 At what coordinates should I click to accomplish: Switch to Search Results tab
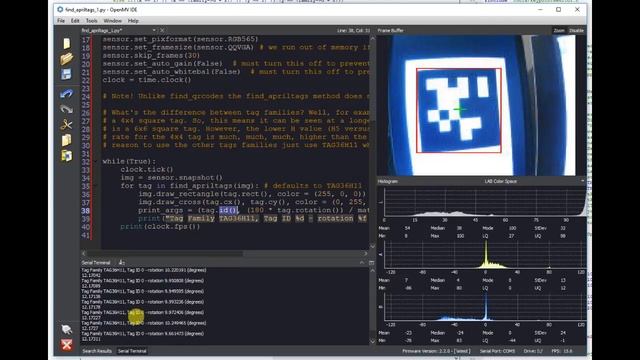pos(97,351)
